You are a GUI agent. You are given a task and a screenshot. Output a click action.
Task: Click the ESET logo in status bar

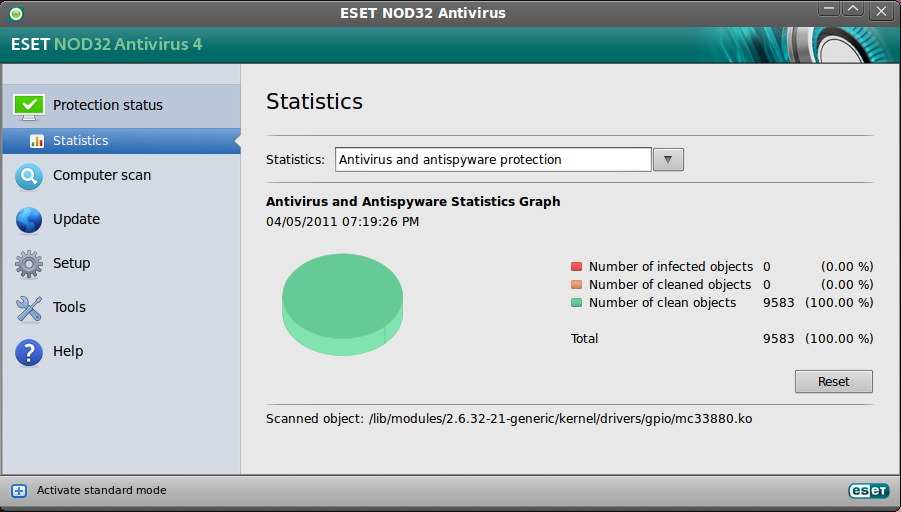pos(869,491)
